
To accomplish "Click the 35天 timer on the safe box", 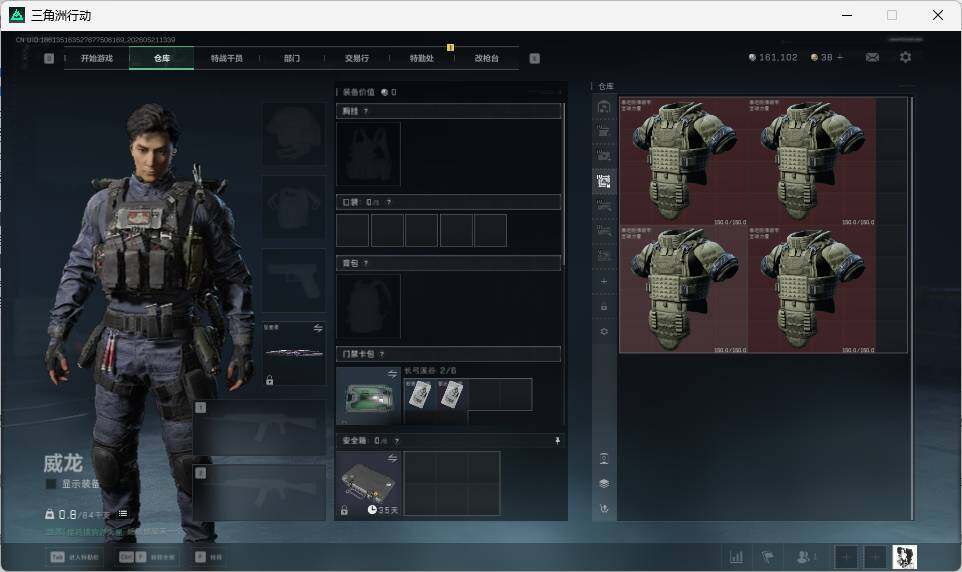I will (x=383, y=510).
